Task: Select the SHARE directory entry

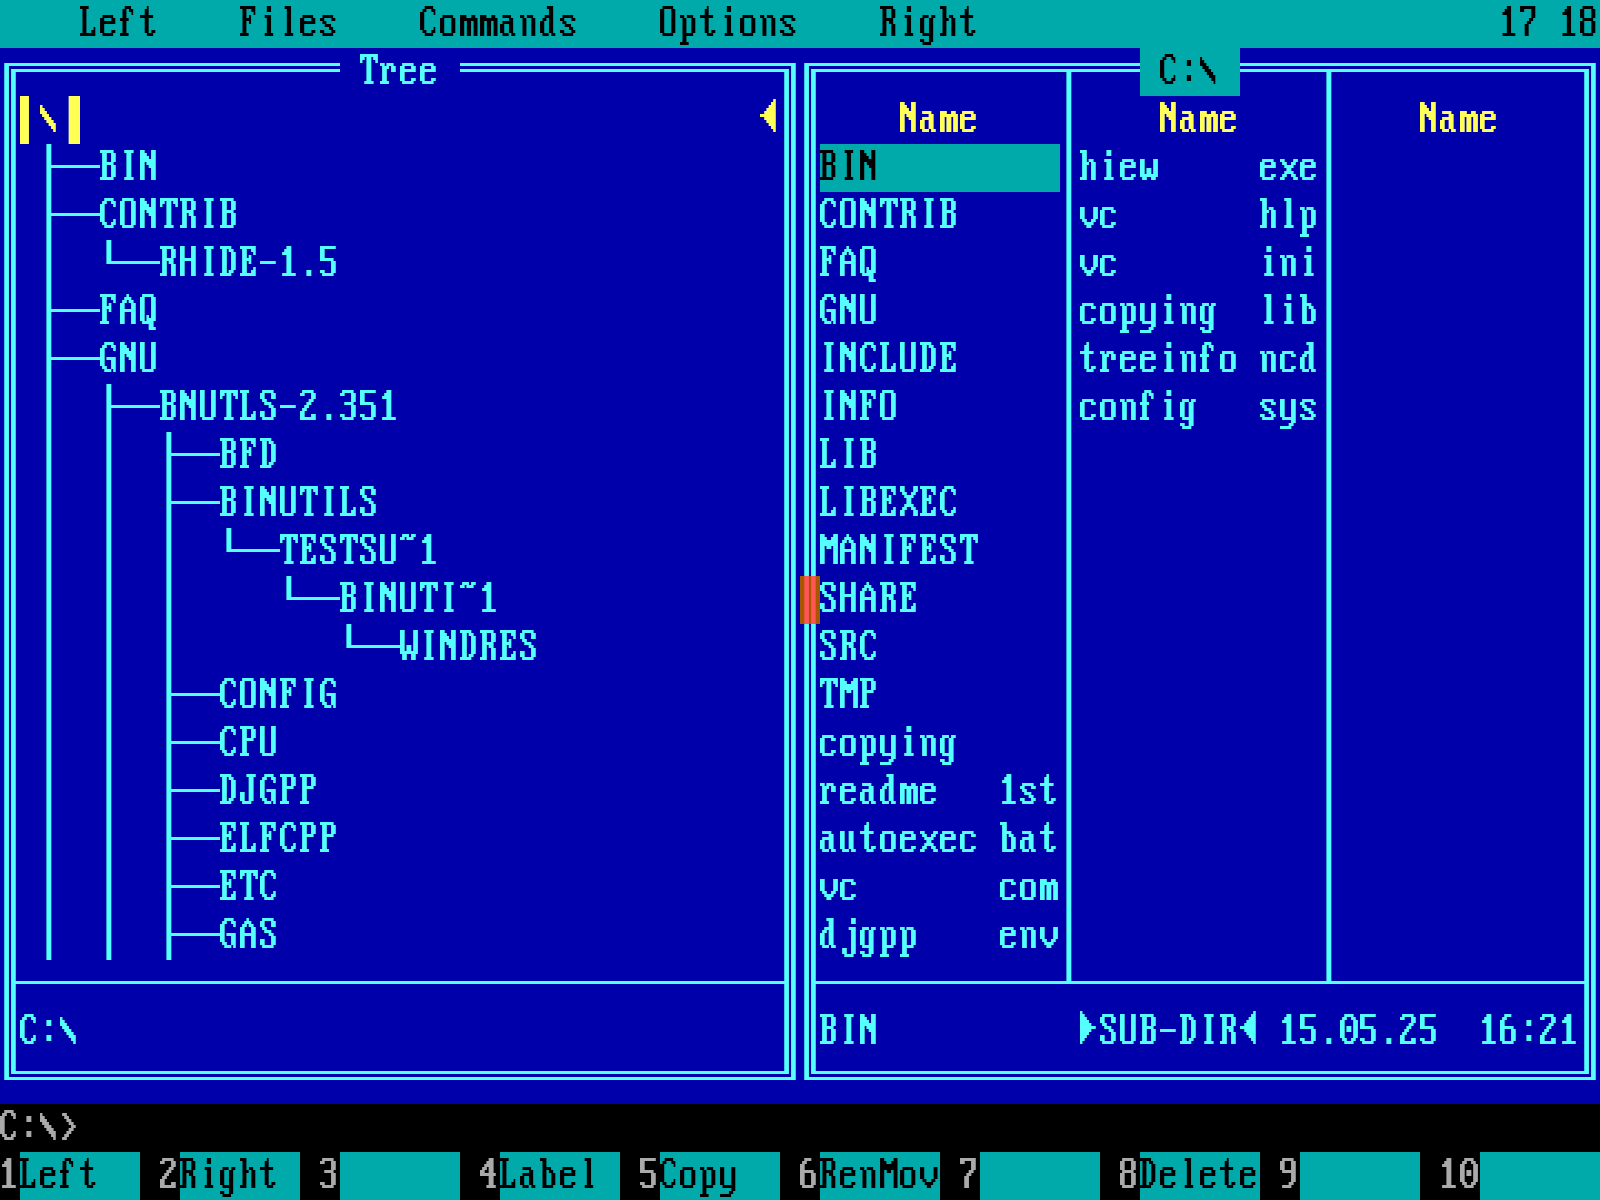Action: pos(868,597)
